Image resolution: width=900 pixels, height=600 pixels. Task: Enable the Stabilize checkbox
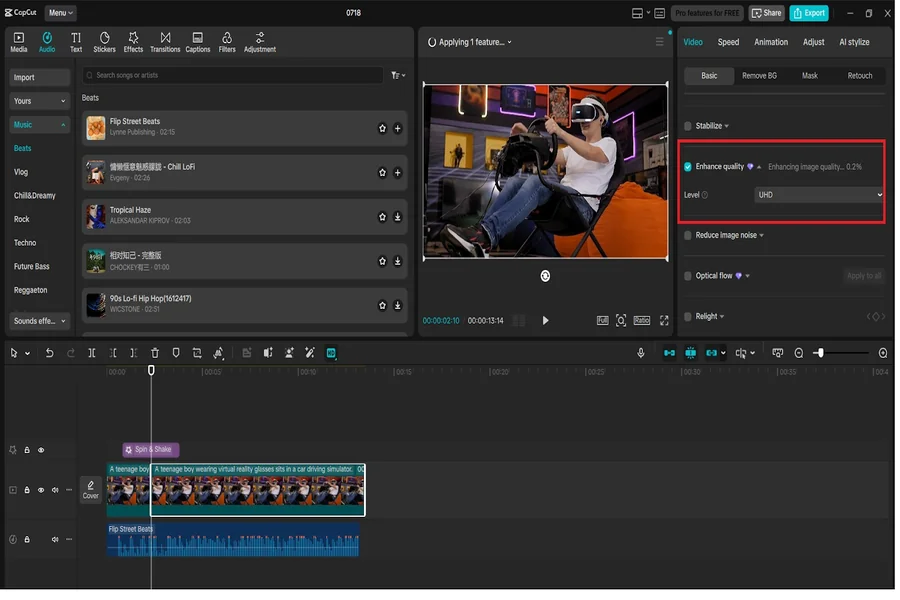[x=688, y=126]
